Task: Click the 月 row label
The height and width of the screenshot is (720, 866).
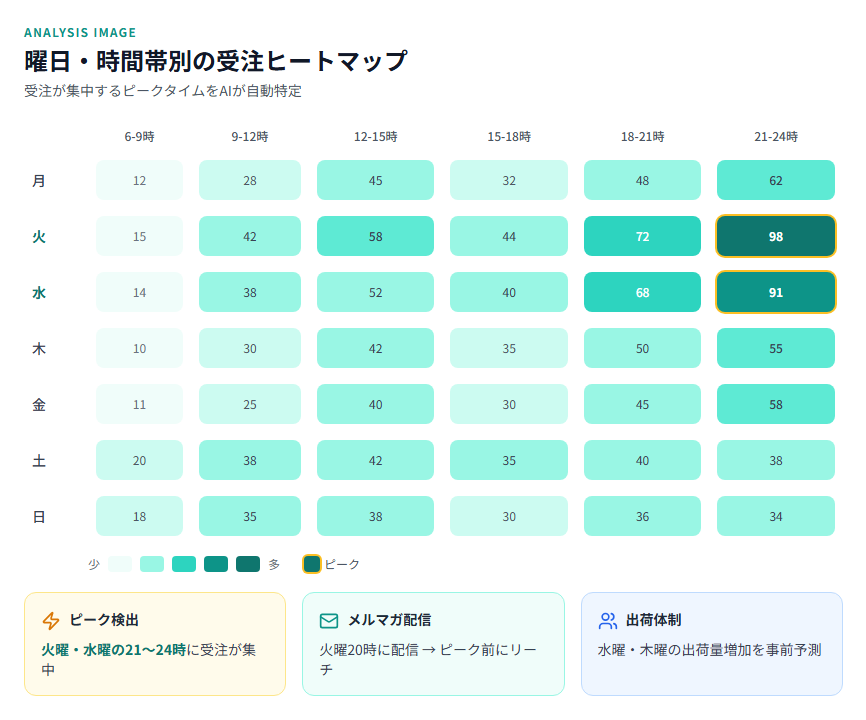Action: [x=39, y=181]
